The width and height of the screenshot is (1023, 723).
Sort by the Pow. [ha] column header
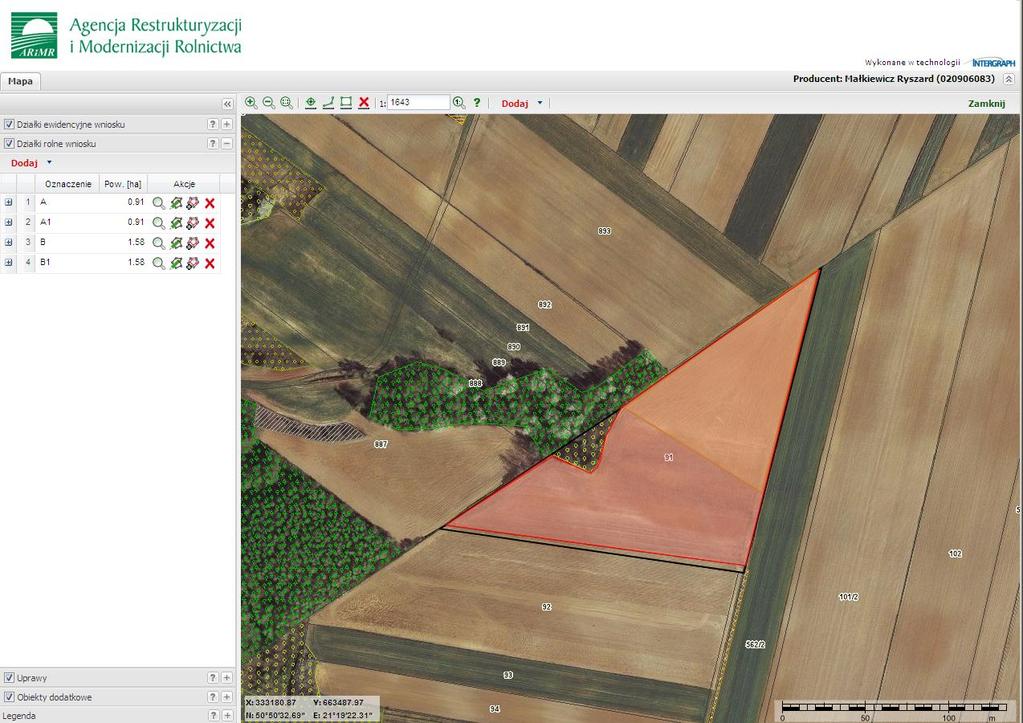point(123,184)
